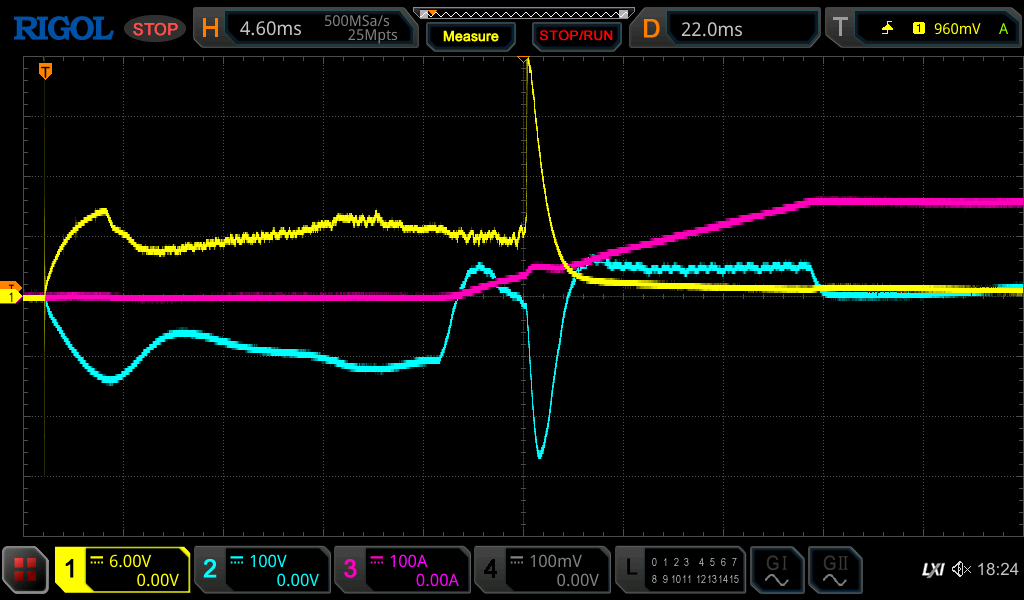Open the GI waveform generator icon
This screenshot has width=1024, height=600.
point(776,570)
